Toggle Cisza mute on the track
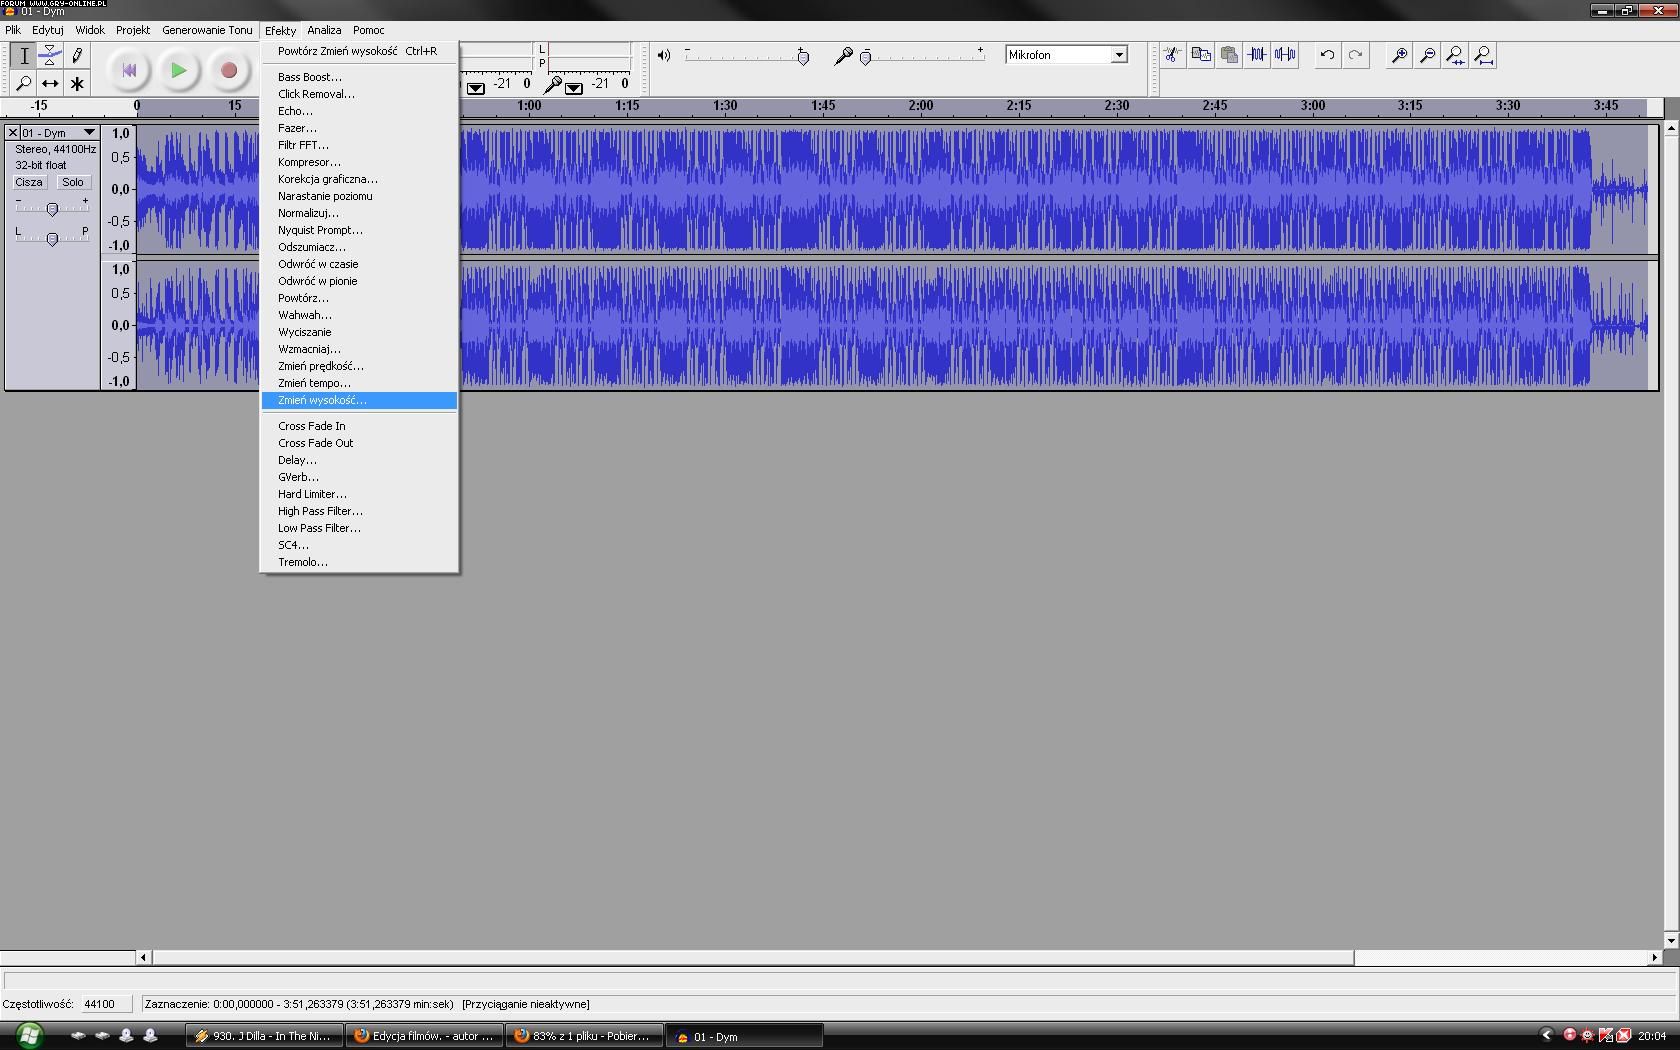Image resolution: width=1680 pixels, height=1050 pixels. [29, 182]
